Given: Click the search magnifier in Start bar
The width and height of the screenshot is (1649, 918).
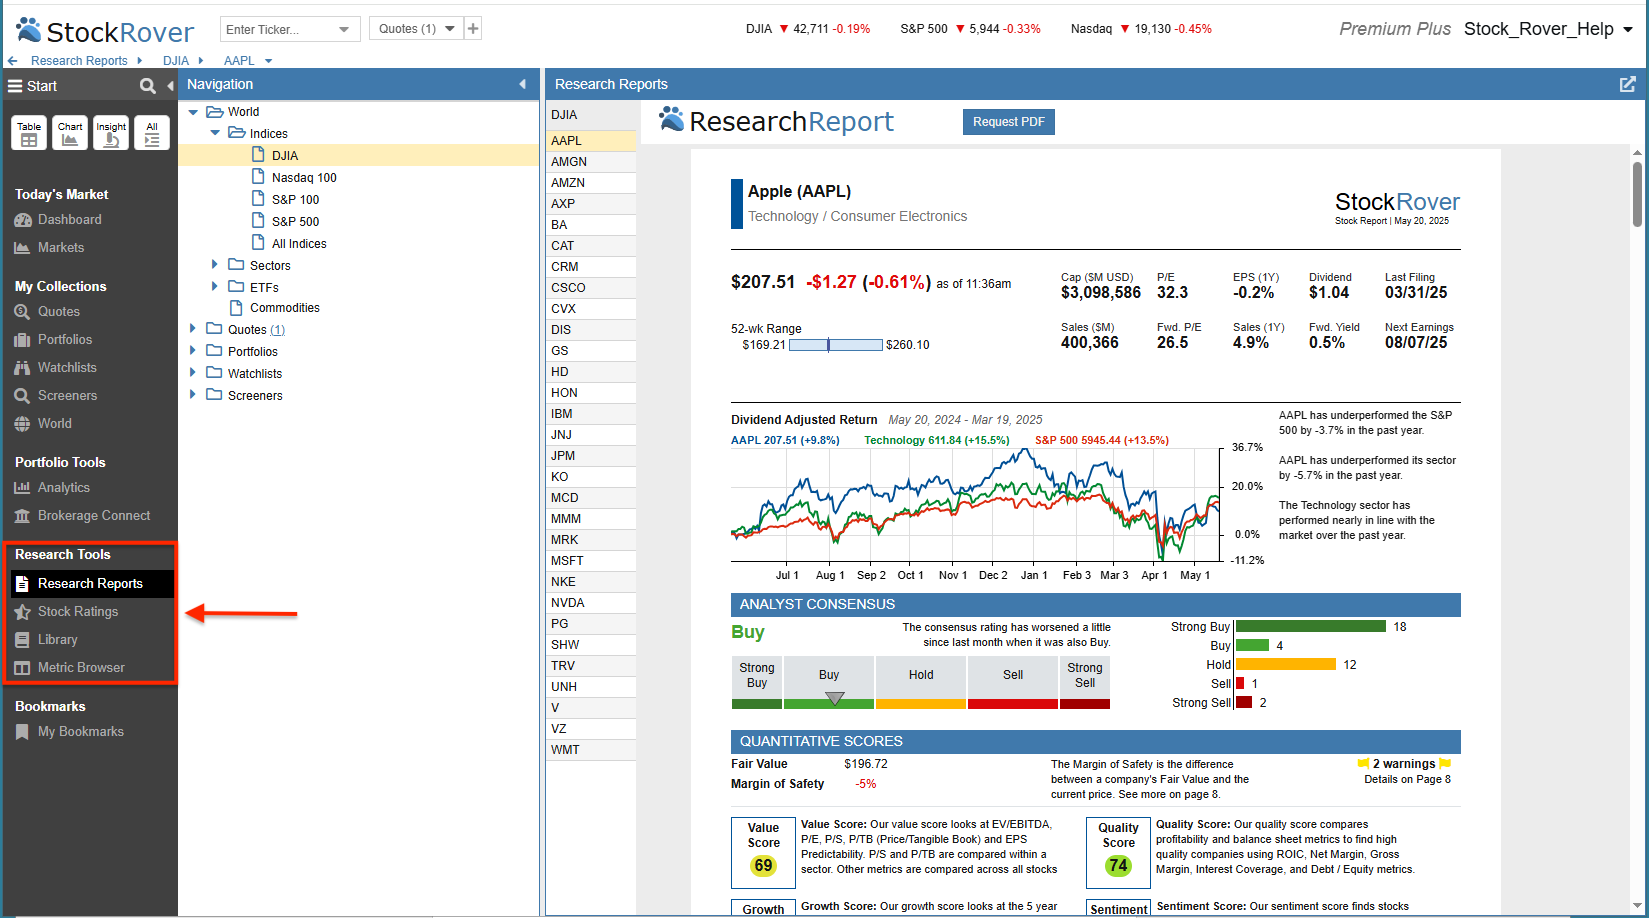Looking at the screenshot, I should pos(148,86).
